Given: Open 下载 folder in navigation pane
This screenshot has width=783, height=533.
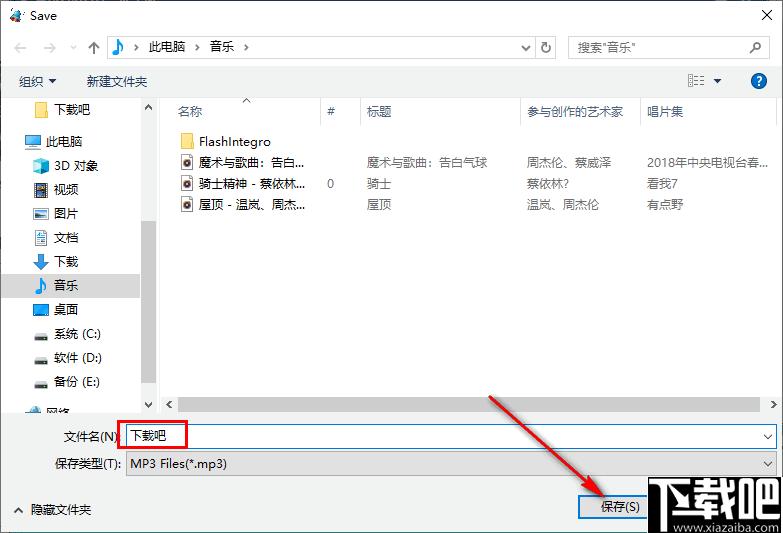Looking at the screenshot, I should pos(66,261).
